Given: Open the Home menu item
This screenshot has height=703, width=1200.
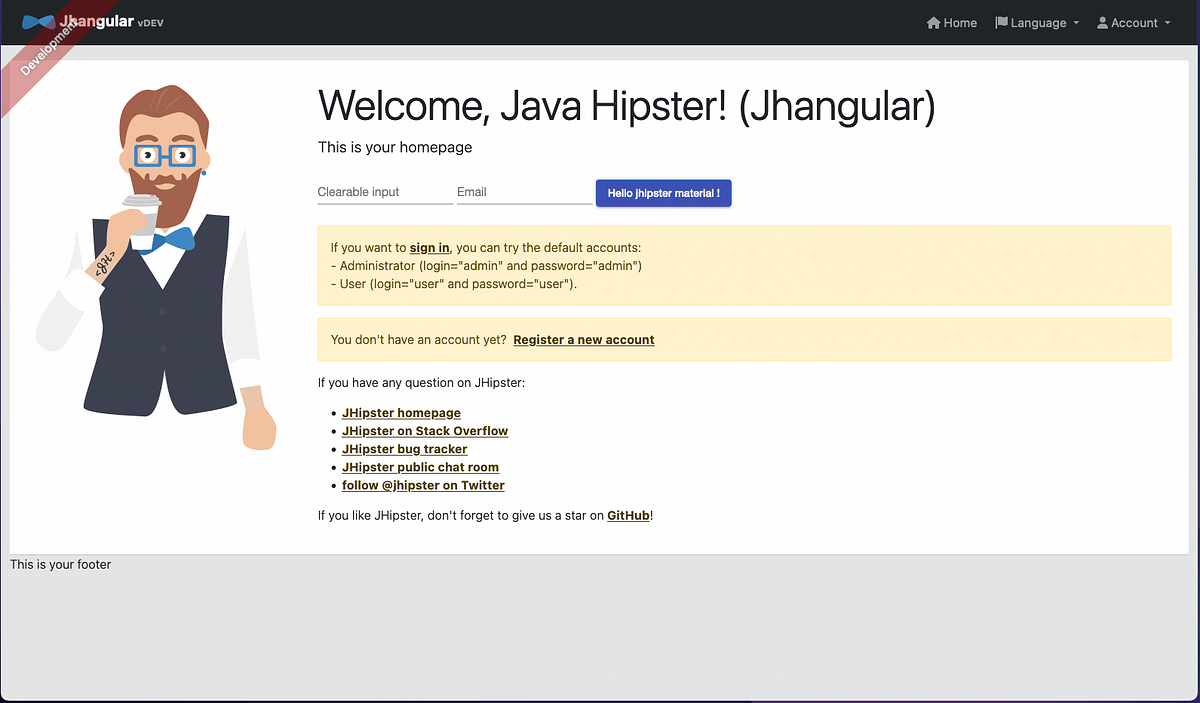Looking at the screenshot, I should point(952,23).
